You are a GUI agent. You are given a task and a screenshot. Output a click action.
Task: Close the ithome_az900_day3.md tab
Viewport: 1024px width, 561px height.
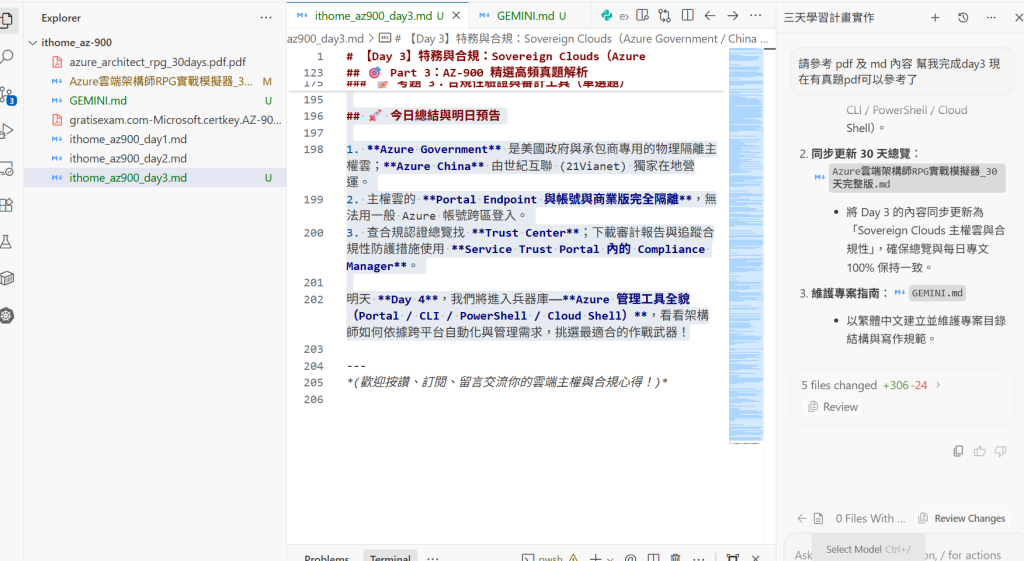point(456,16)
